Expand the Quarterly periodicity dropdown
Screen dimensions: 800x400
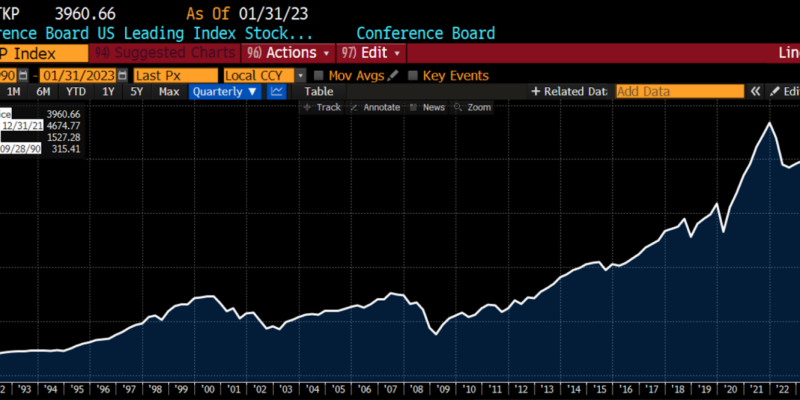point(226,91)
